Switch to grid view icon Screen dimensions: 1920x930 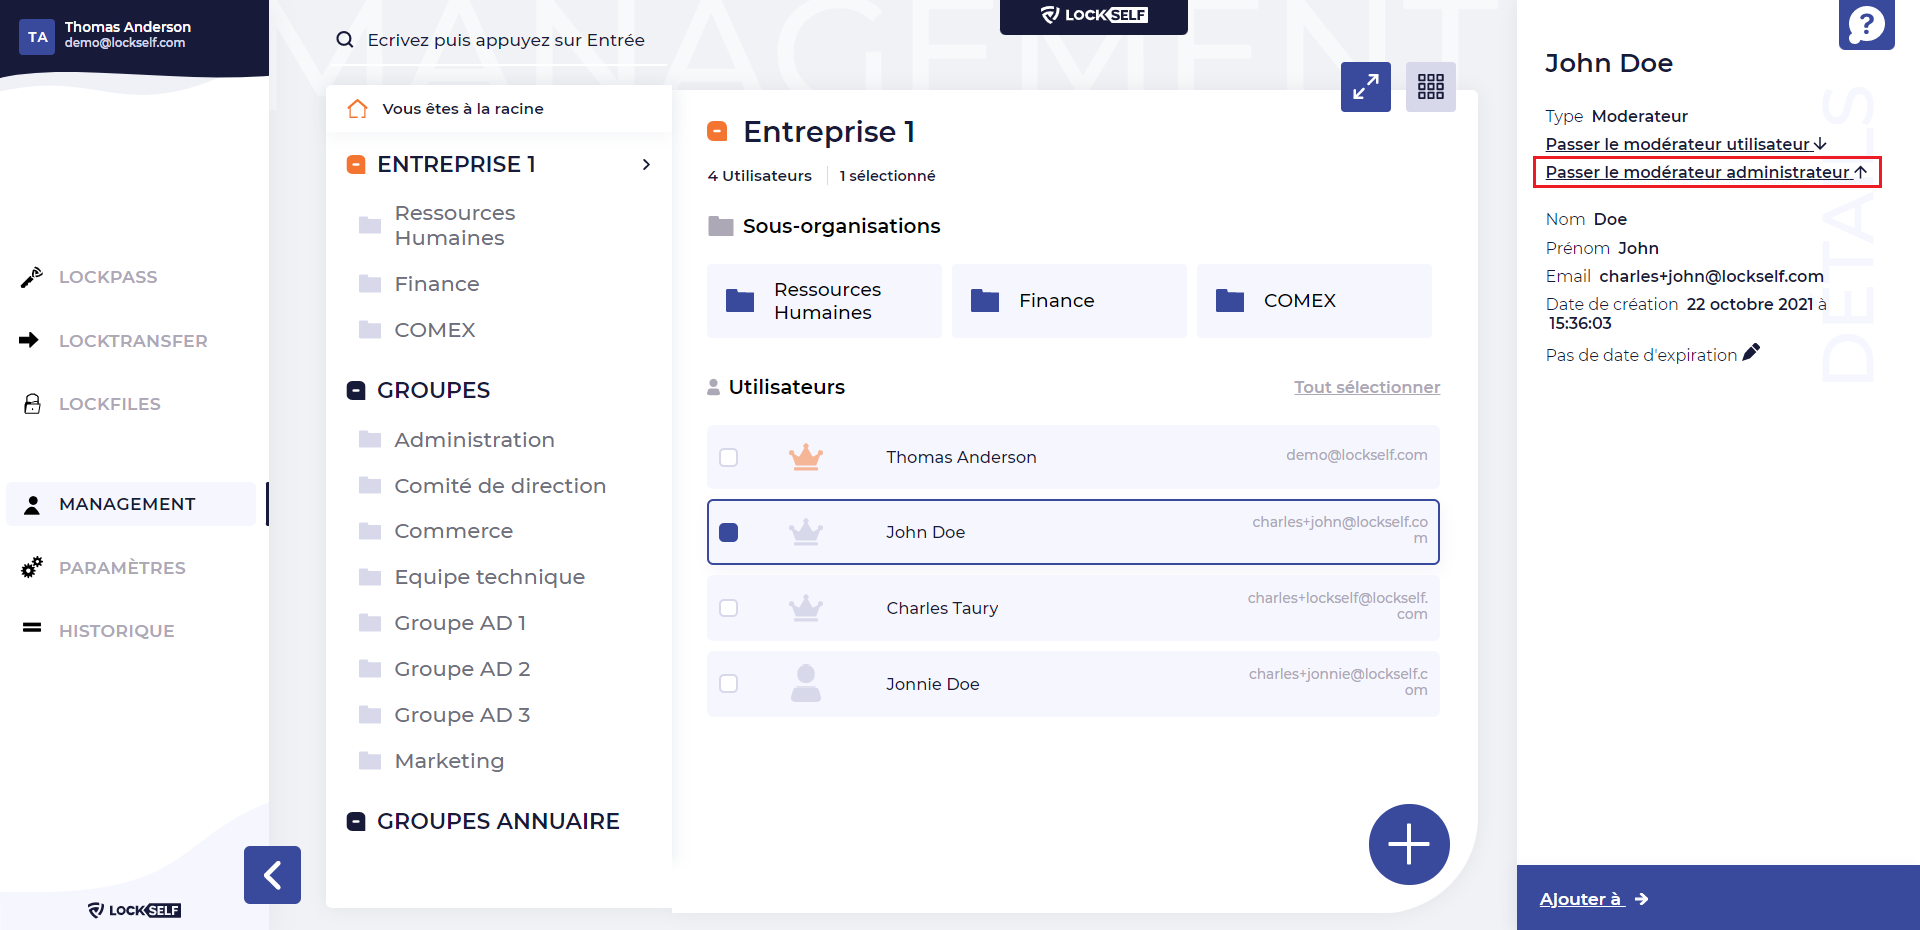(1430, 87)
